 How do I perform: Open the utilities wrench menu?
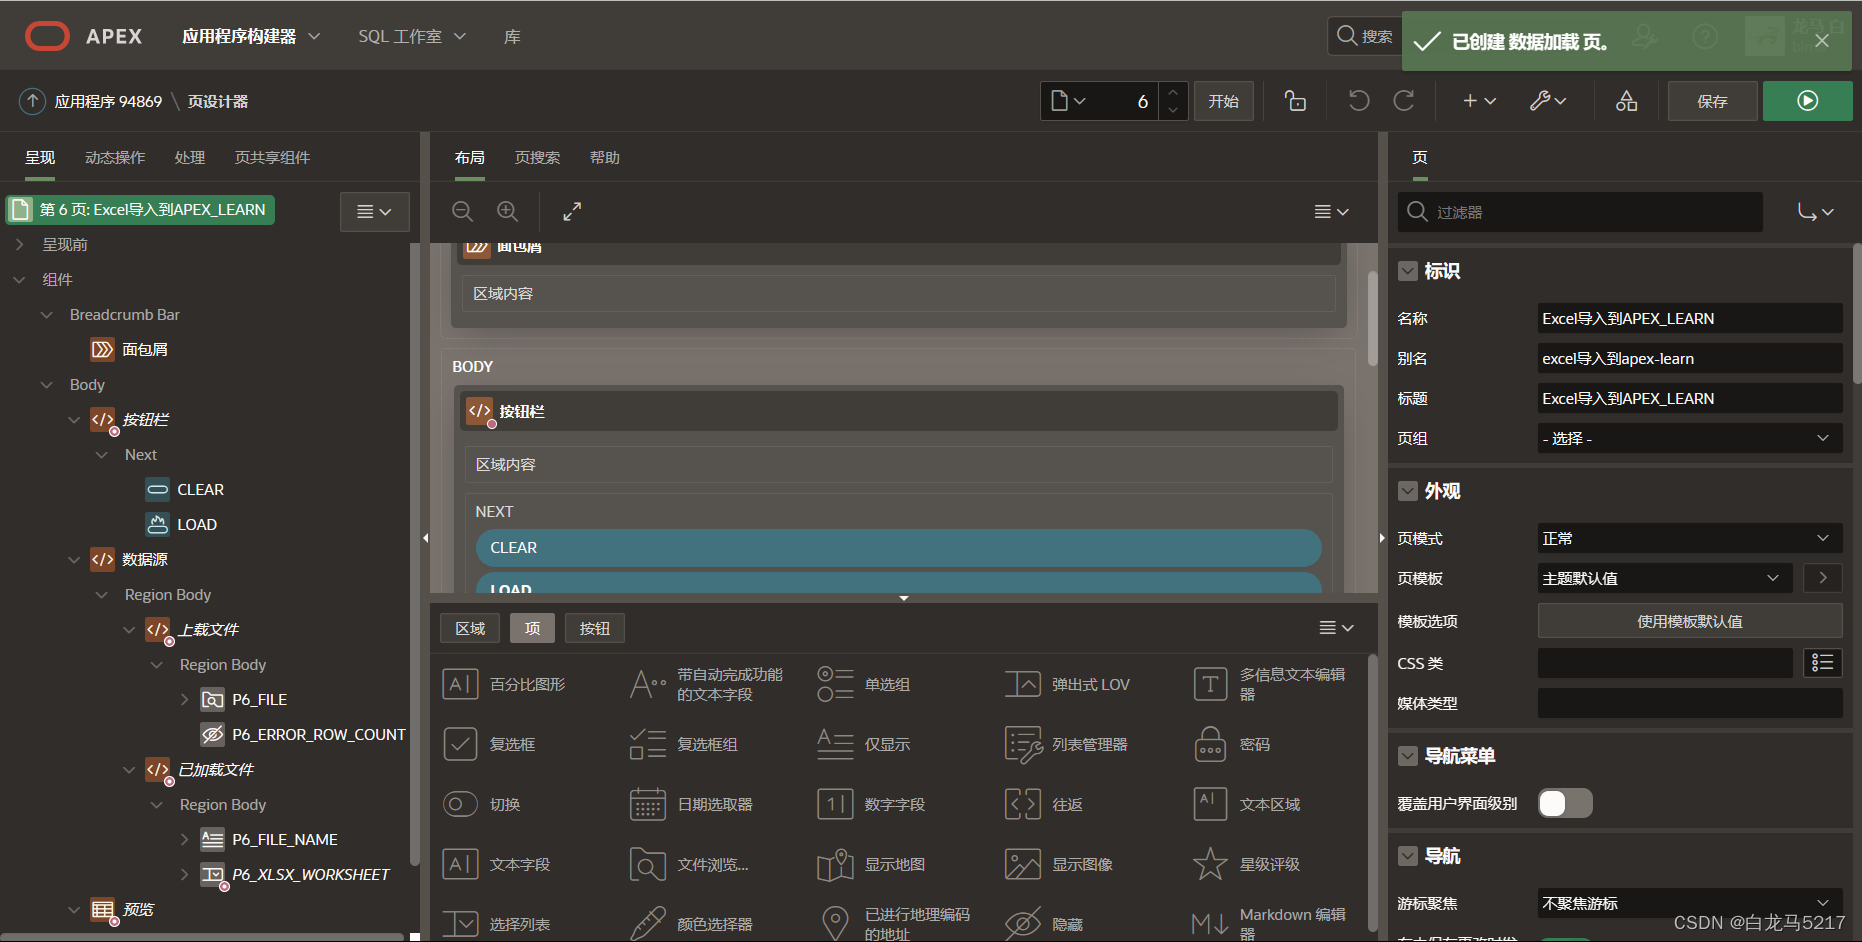tap(1547, 101)
